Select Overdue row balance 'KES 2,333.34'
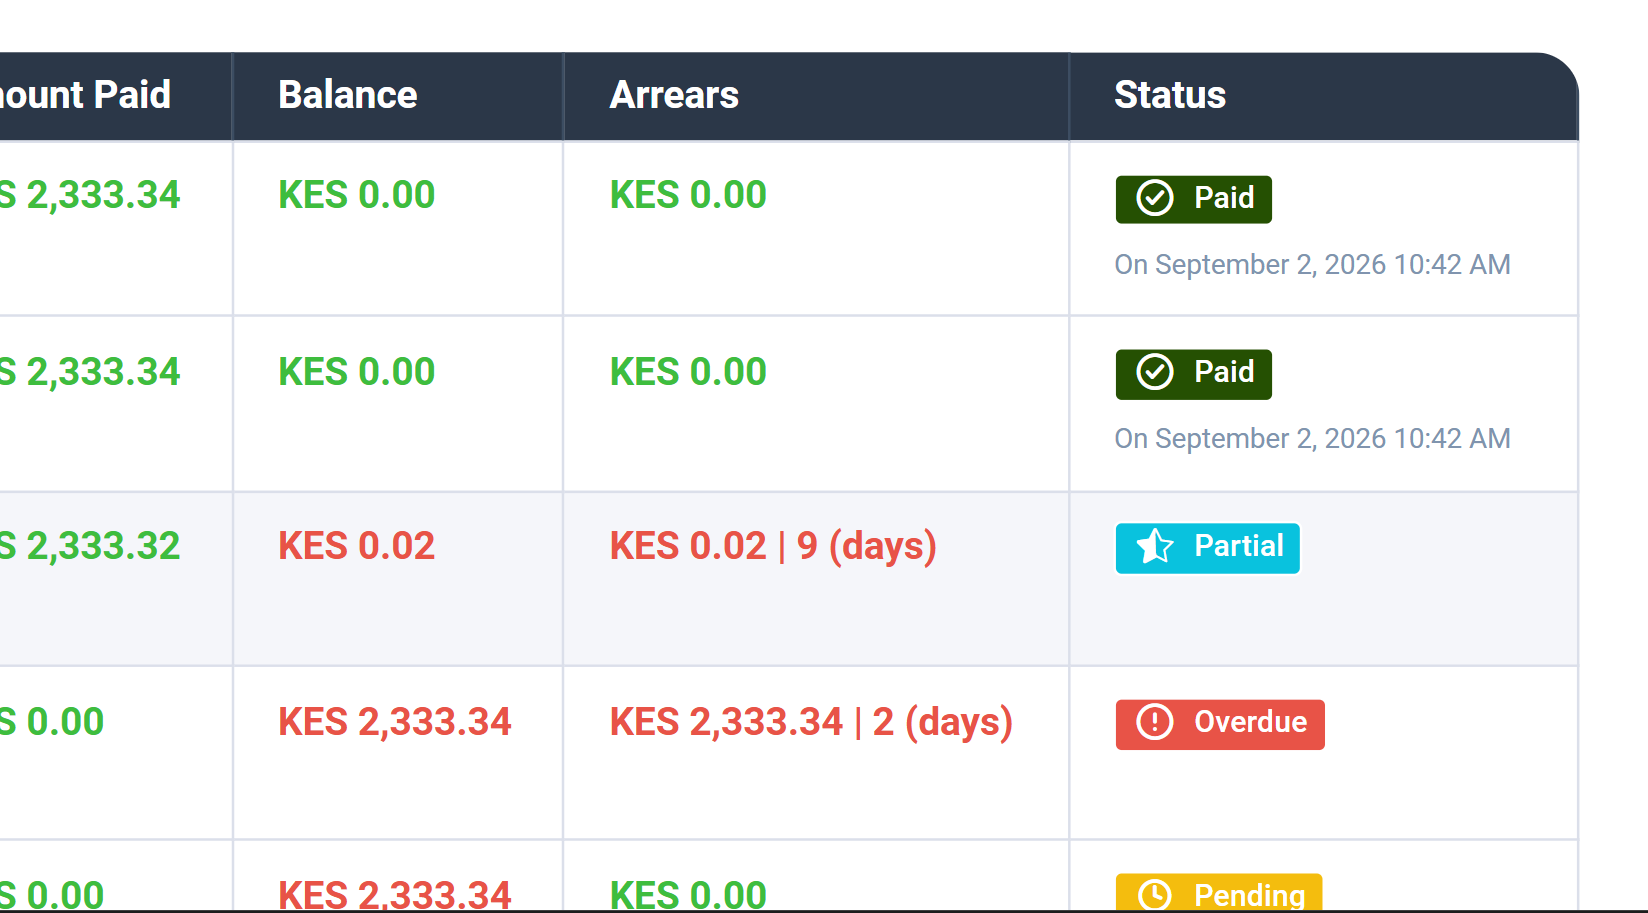Viewport: 1648px width, 913px height. tap(394, 722)
